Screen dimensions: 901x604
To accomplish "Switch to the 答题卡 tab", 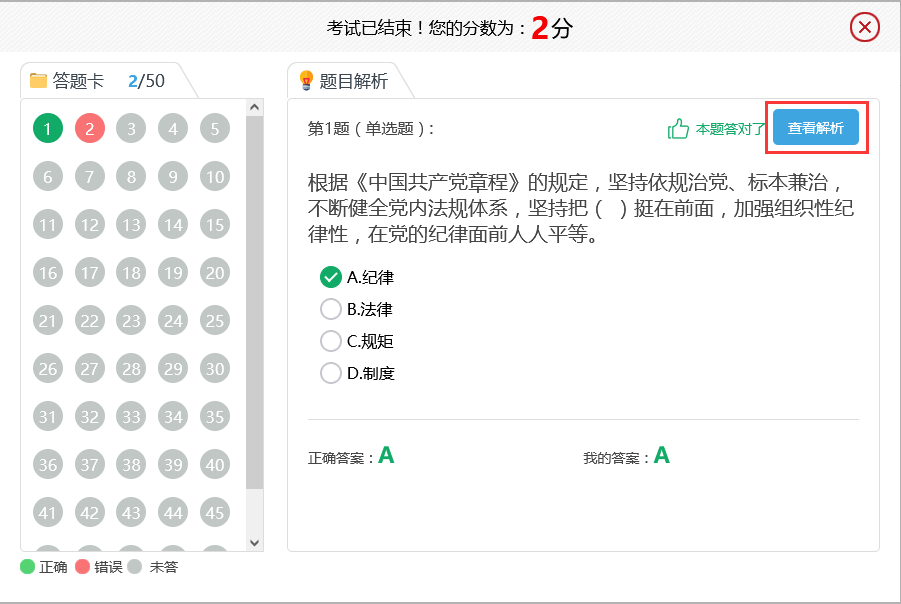I will click(x=98, y=81).
